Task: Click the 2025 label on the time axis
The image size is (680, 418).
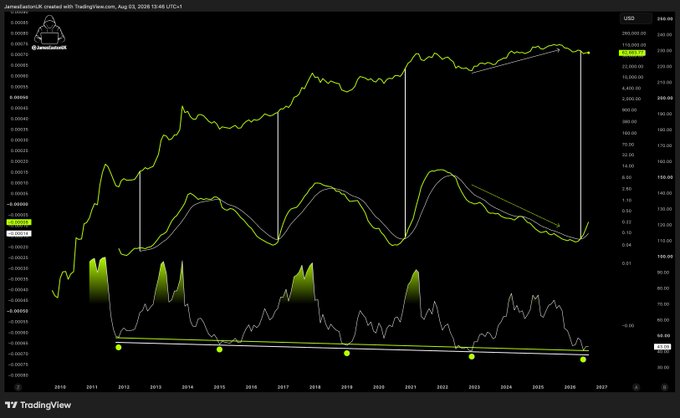Action: pos(538,387)
